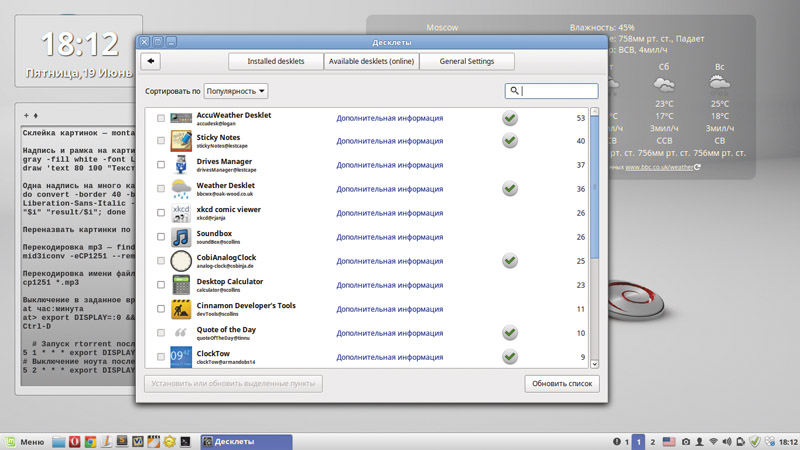The width and height of the screenshot is (800, 450).
Task: Click the scrollbar down arrow in desklet list
Action: [x=594, y=364]
